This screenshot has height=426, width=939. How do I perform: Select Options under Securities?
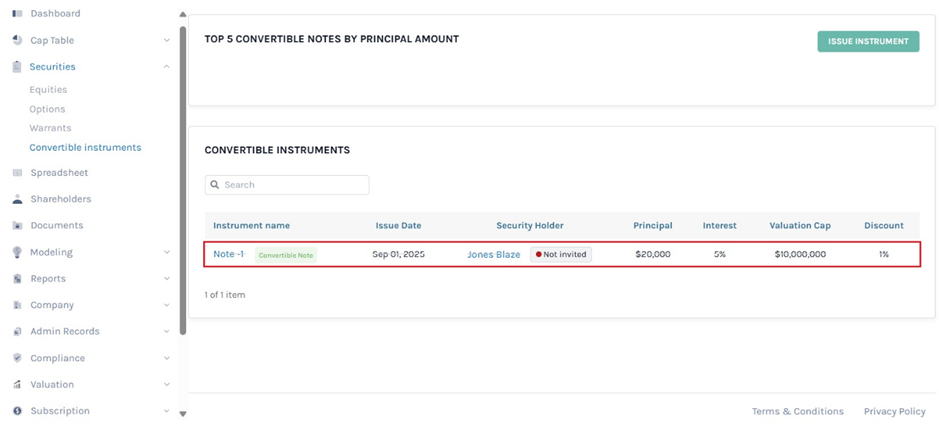click(x=47, y=109)
